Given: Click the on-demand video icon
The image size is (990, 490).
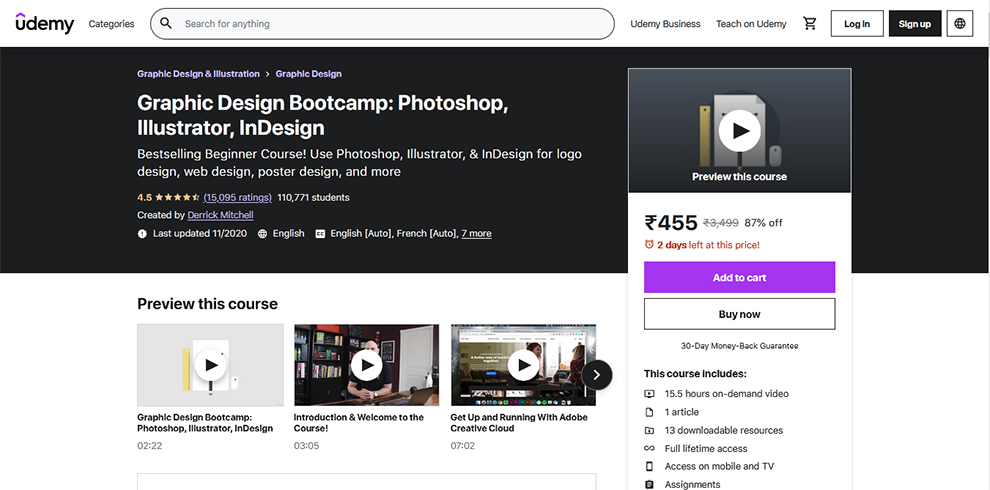Looking at the screenshot, I should tap(649, 393).
